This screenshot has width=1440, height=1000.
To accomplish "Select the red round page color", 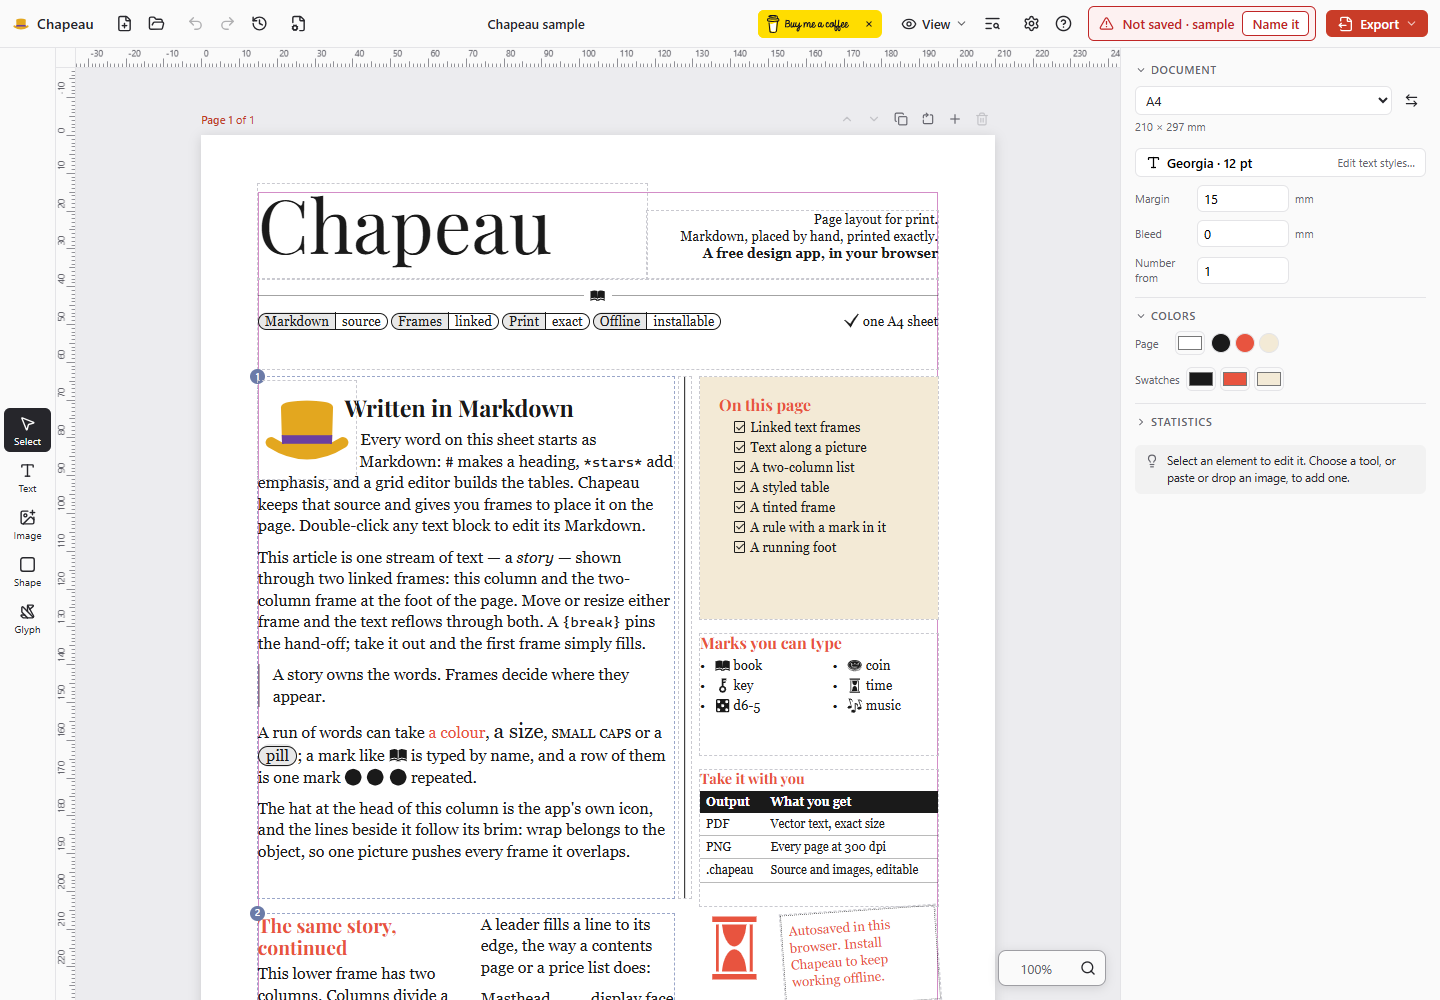I will [x=1245, y=343].
